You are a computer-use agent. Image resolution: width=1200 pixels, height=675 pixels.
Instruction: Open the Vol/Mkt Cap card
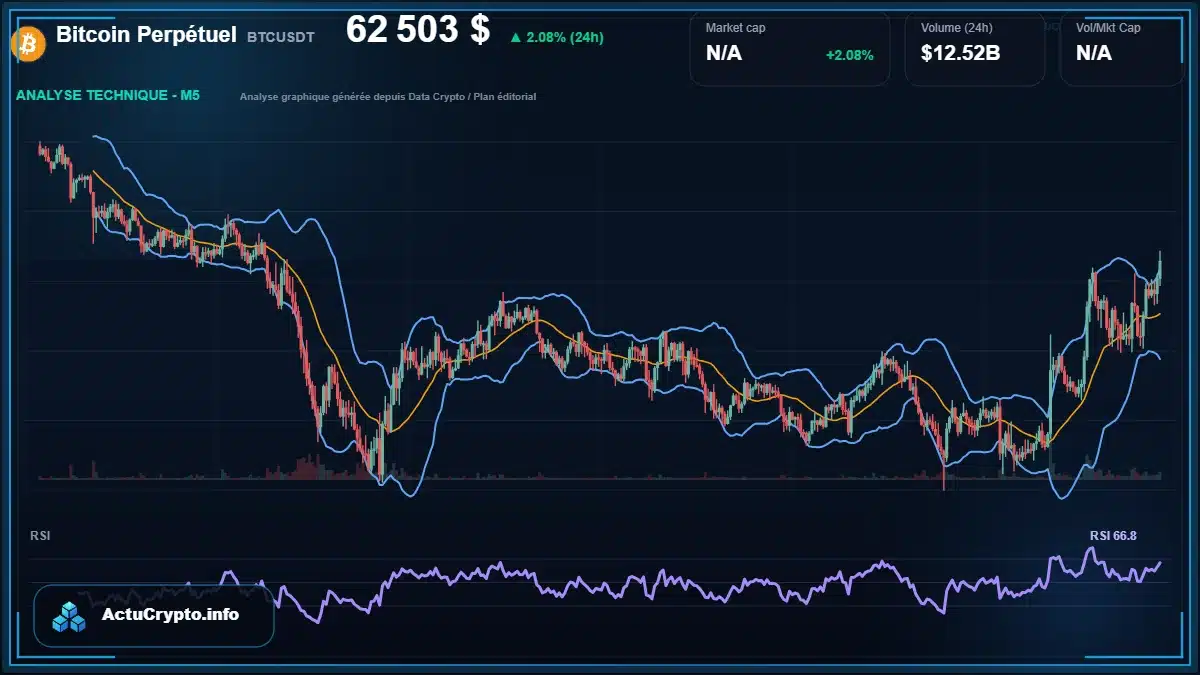1122,49
